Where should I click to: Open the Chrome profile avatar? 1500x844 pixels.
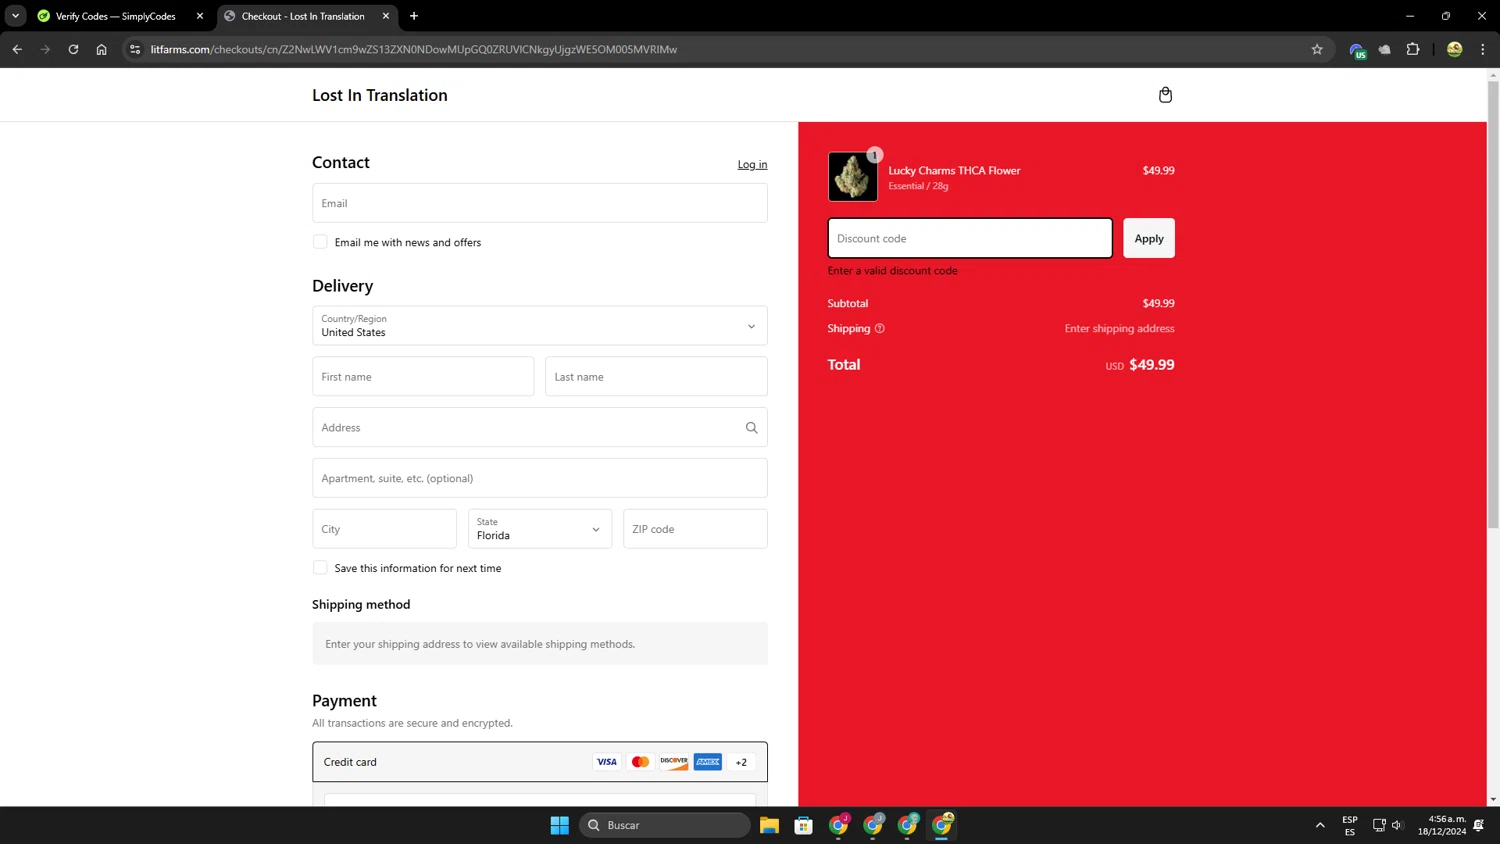click(1455, 49)
